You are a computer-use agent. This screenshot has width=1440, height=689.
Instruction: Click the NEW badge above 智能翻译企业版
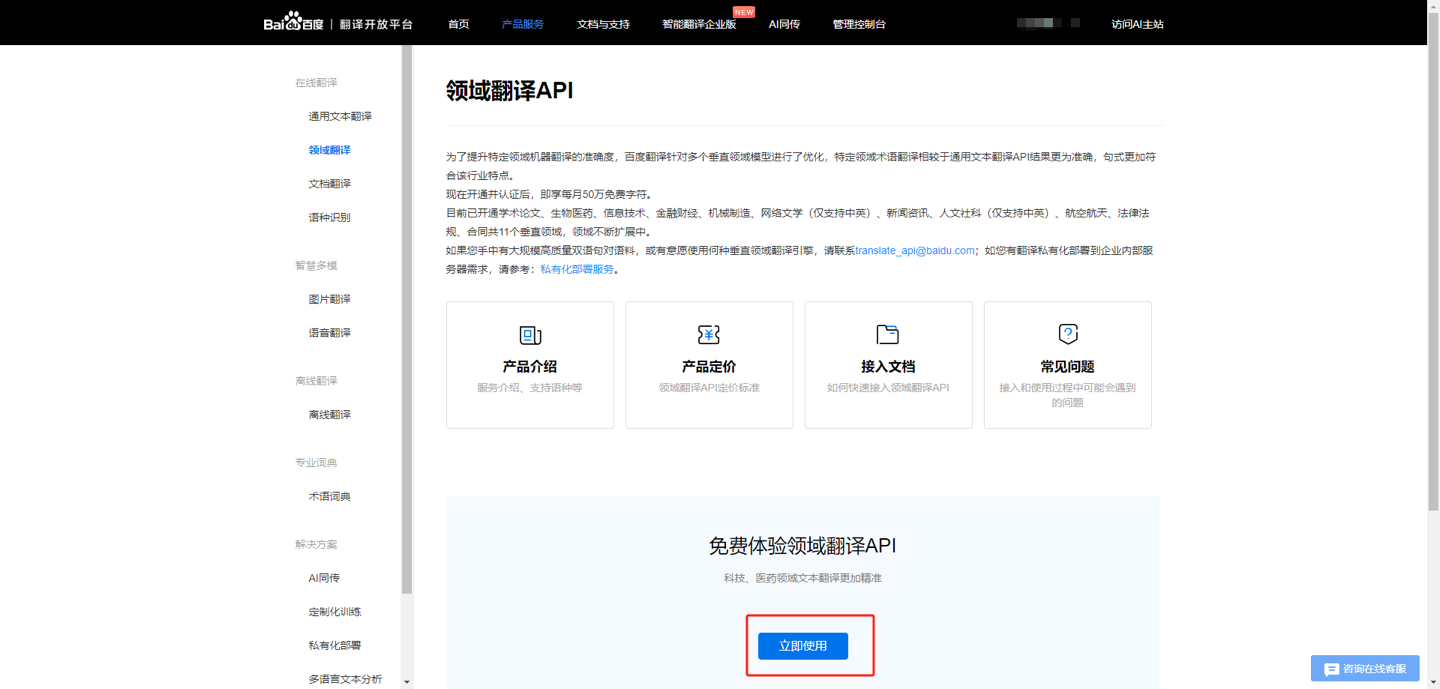744,12
